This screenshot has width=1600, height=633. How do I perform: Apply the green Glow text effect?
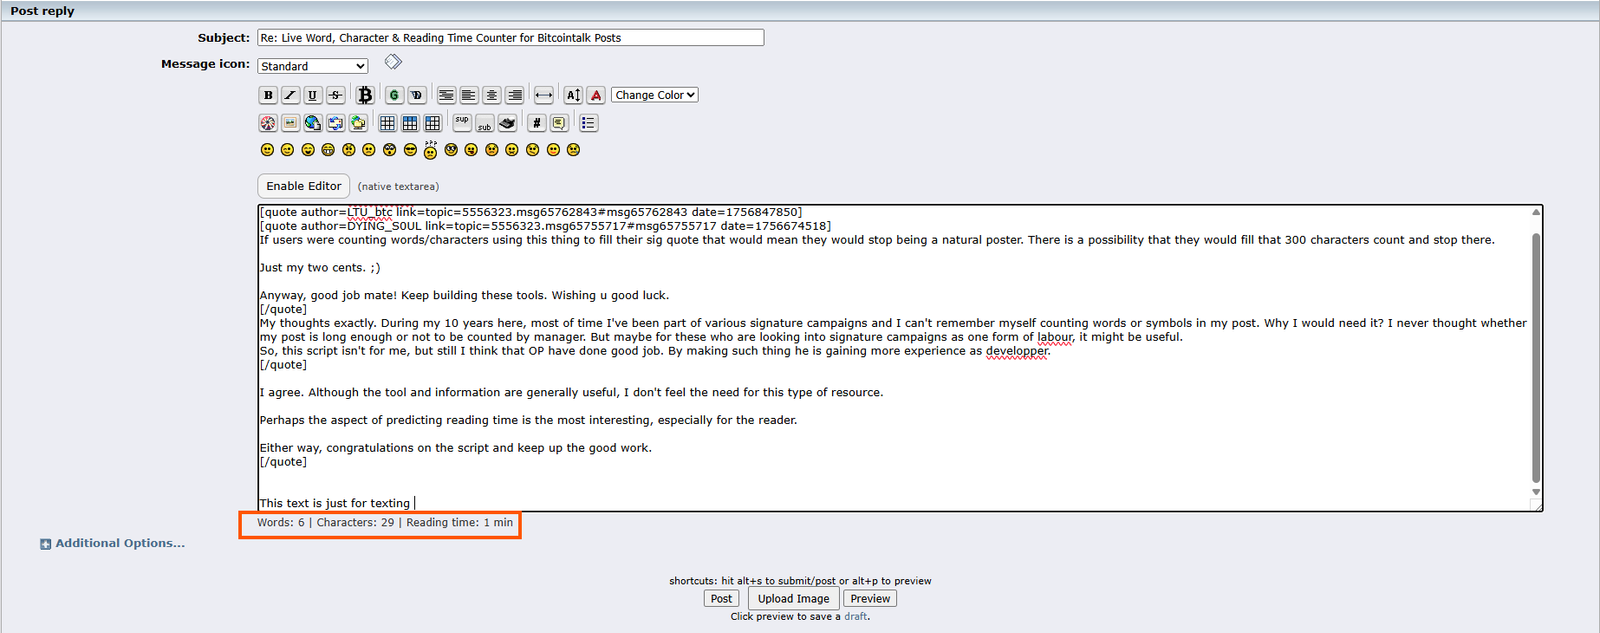tap(394, 95)
